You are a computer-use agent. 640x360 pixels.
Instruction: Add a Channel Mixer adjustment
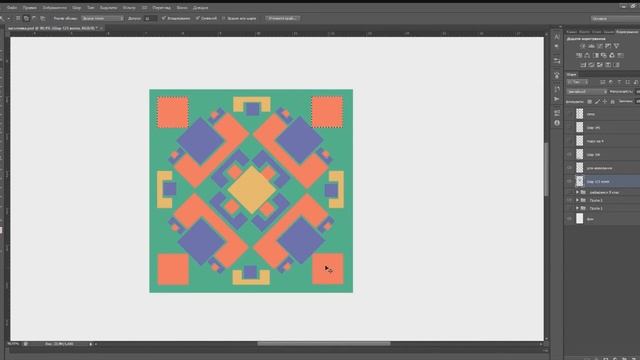[612, 56]
